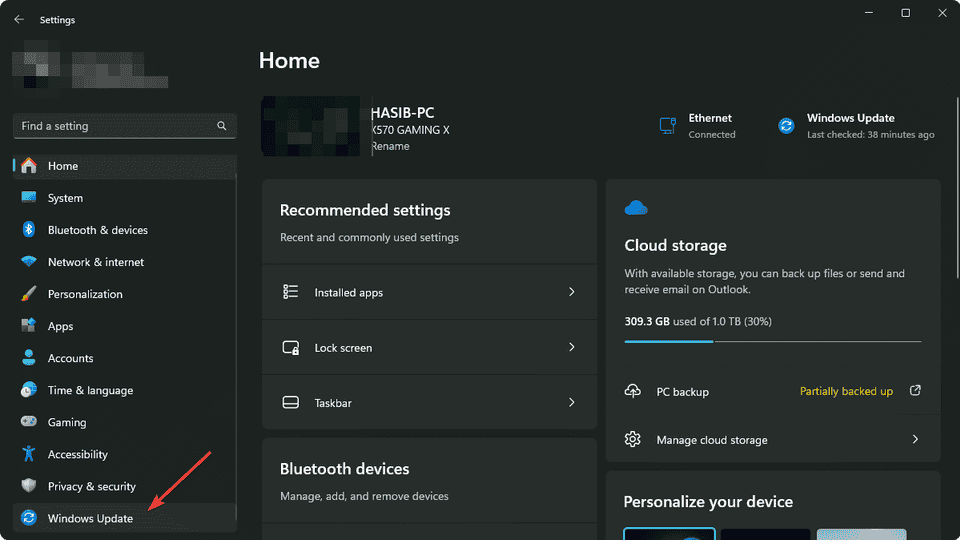Click the Lock screen icon
The image size is (960, 540).
click(291, 347)
